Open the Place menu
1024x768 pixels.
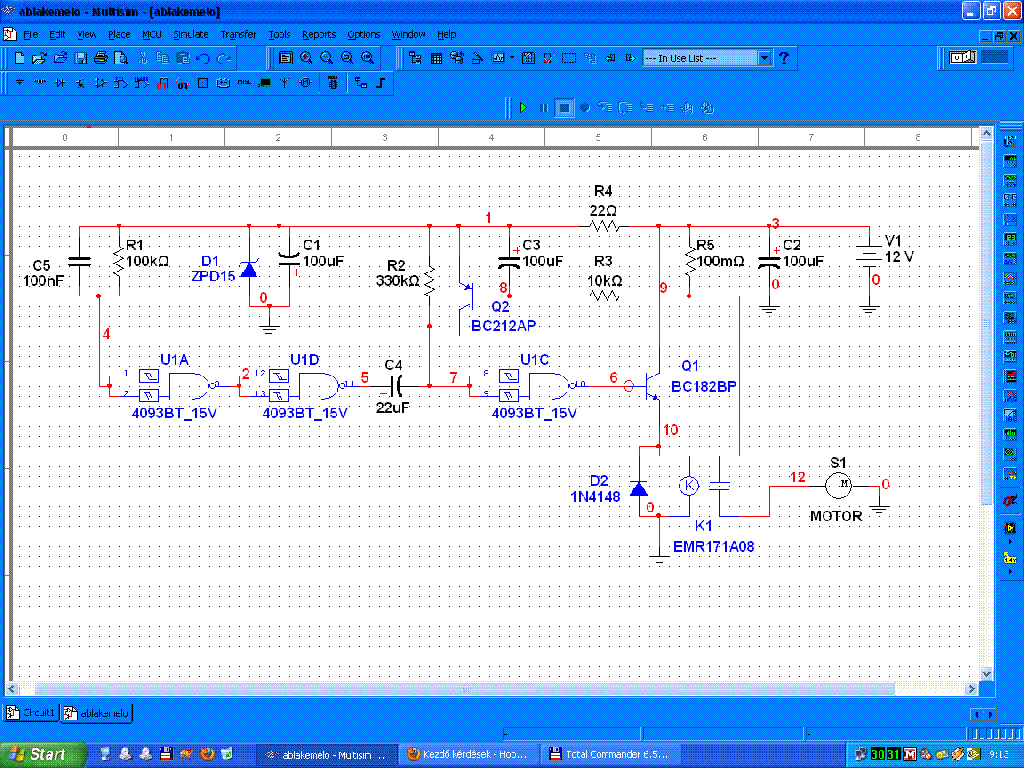pyautogui.click(x=119, y=35)
